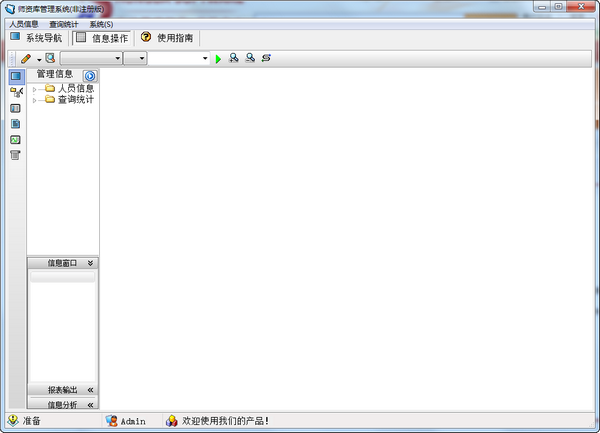Open the small operator combo box
The image size is (600, 433).
pyautogui.click(x=135, y=59)
